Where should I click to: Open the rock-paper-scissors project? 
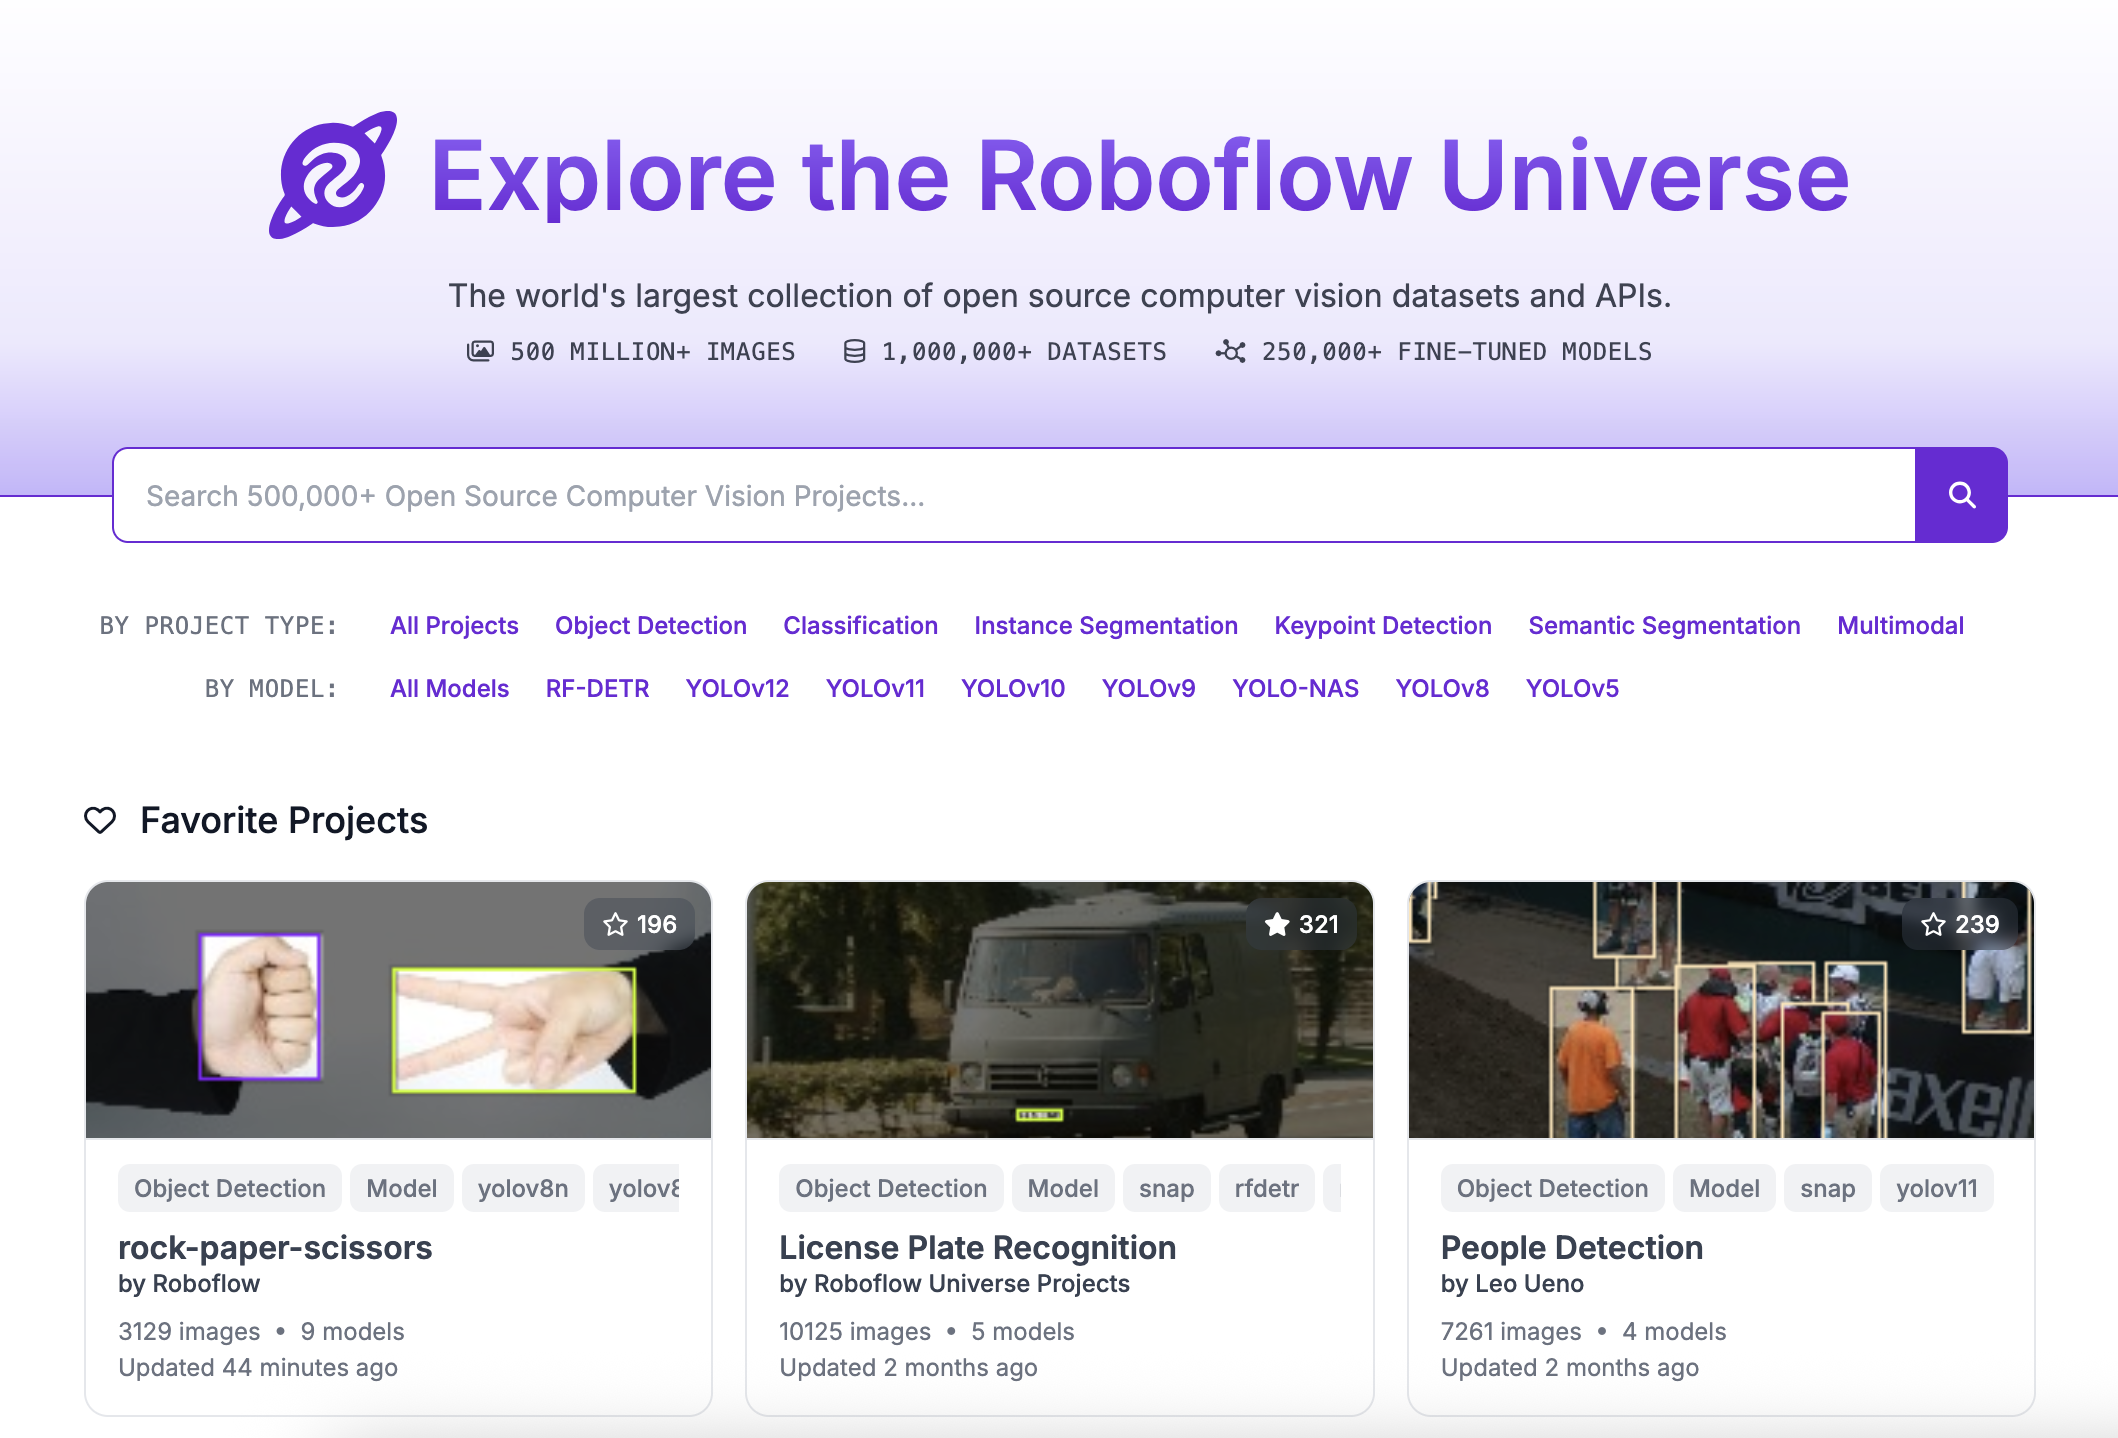click(x=274, y=1247)
